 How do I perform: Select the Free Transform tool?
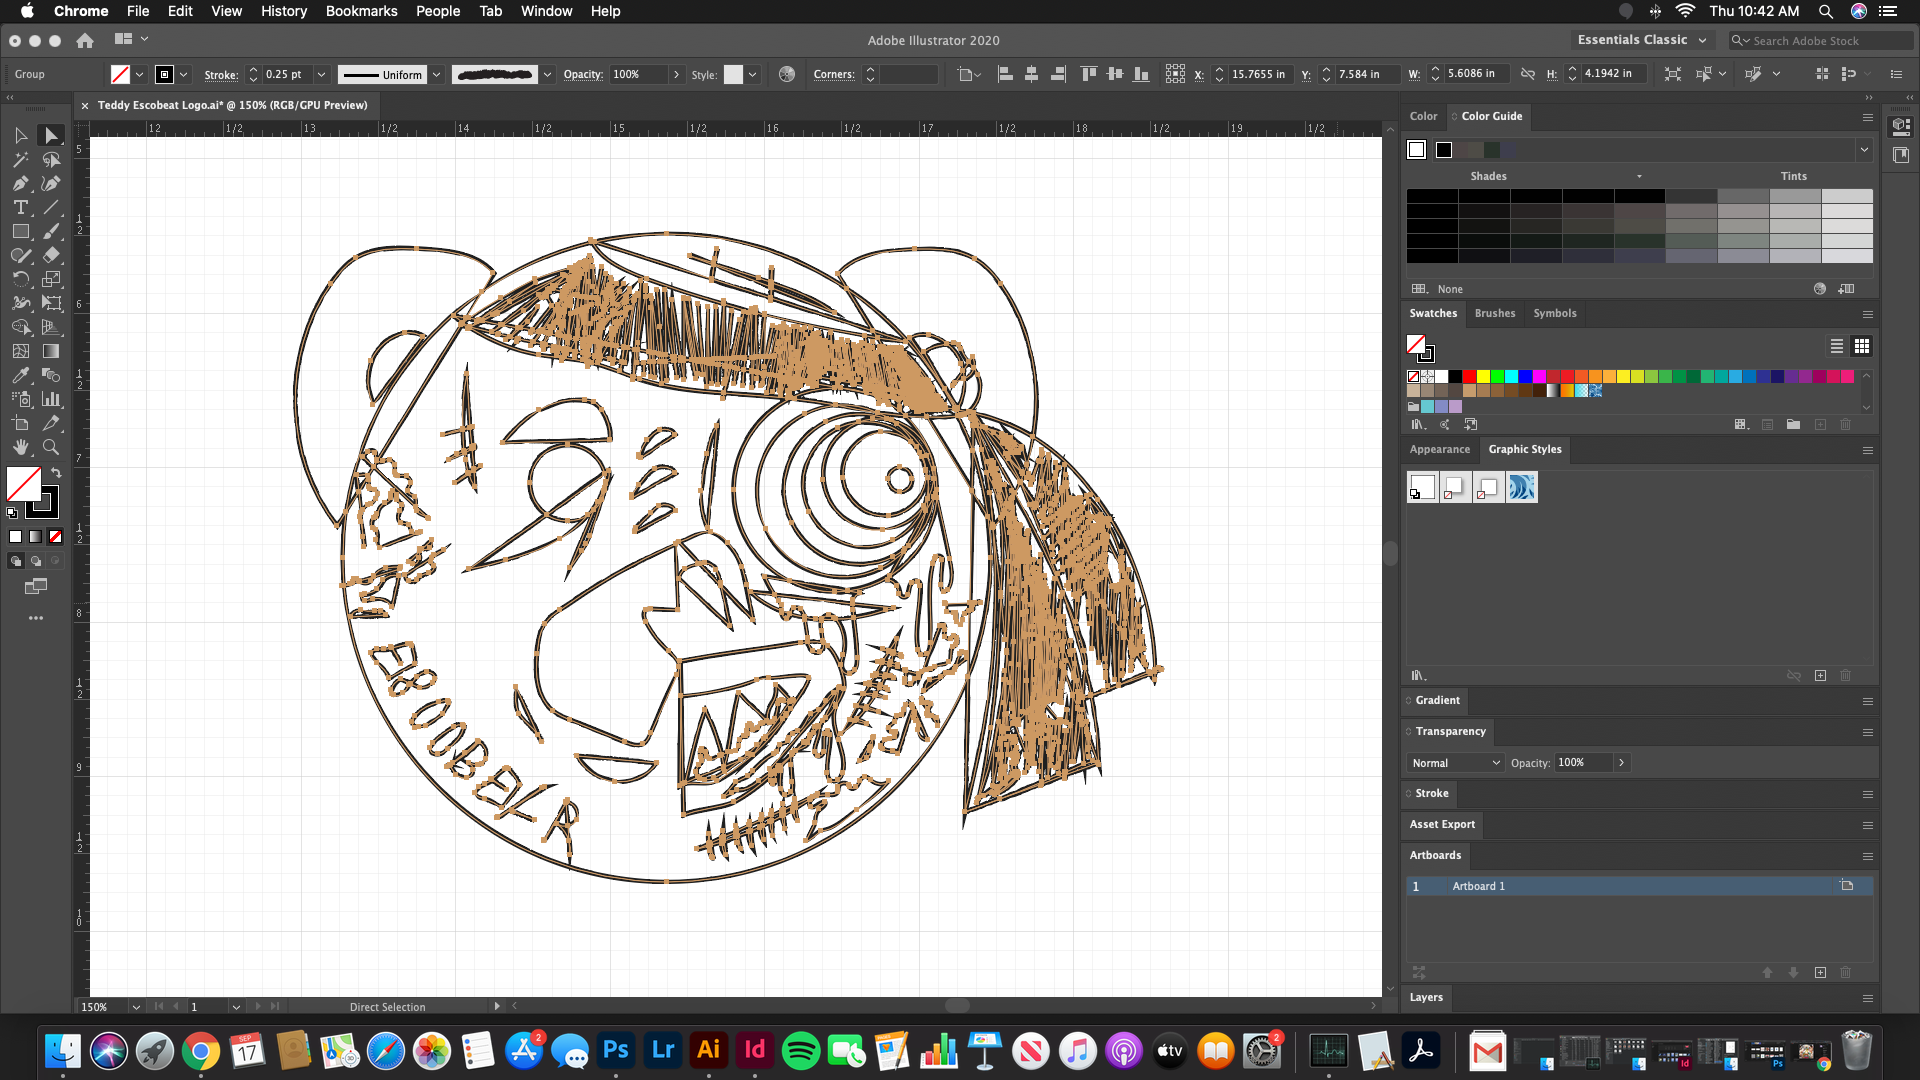pyautogui.click(x=51, y=303)
